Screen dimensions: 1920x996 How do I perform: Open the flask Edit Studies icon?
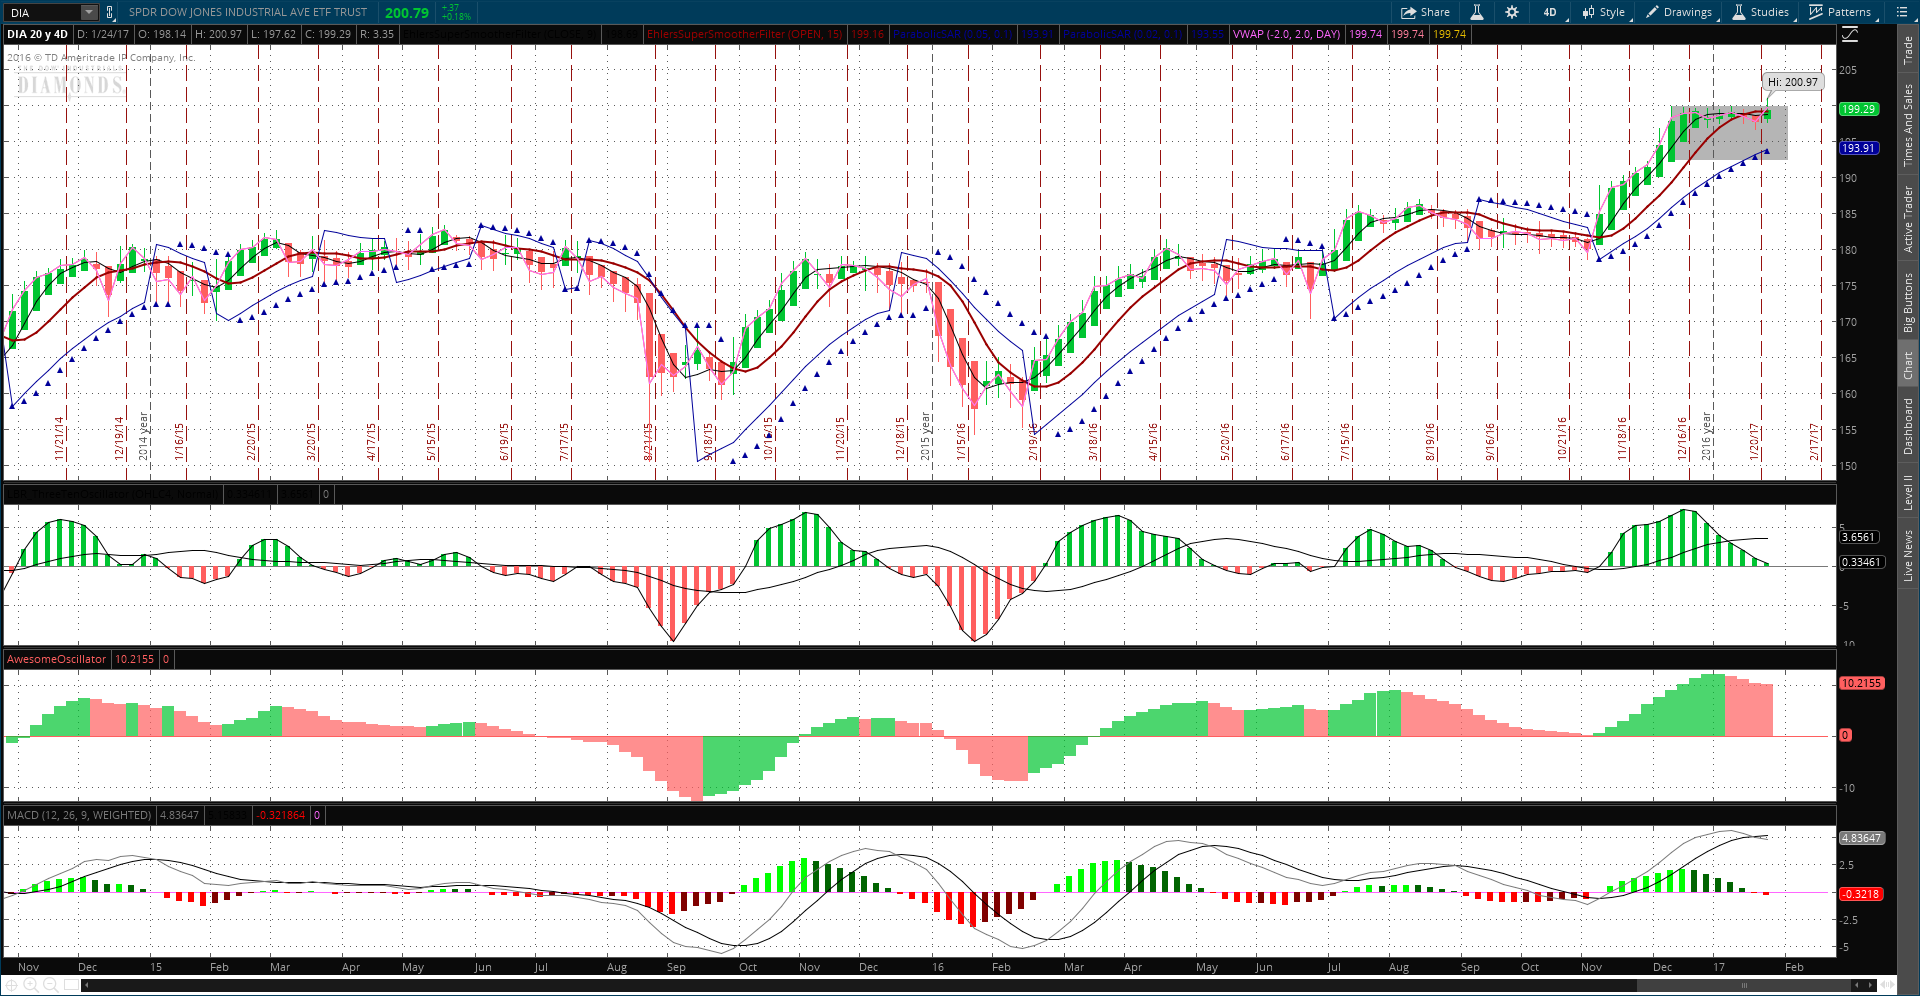pyautogui.click(x=1476, y=12)
